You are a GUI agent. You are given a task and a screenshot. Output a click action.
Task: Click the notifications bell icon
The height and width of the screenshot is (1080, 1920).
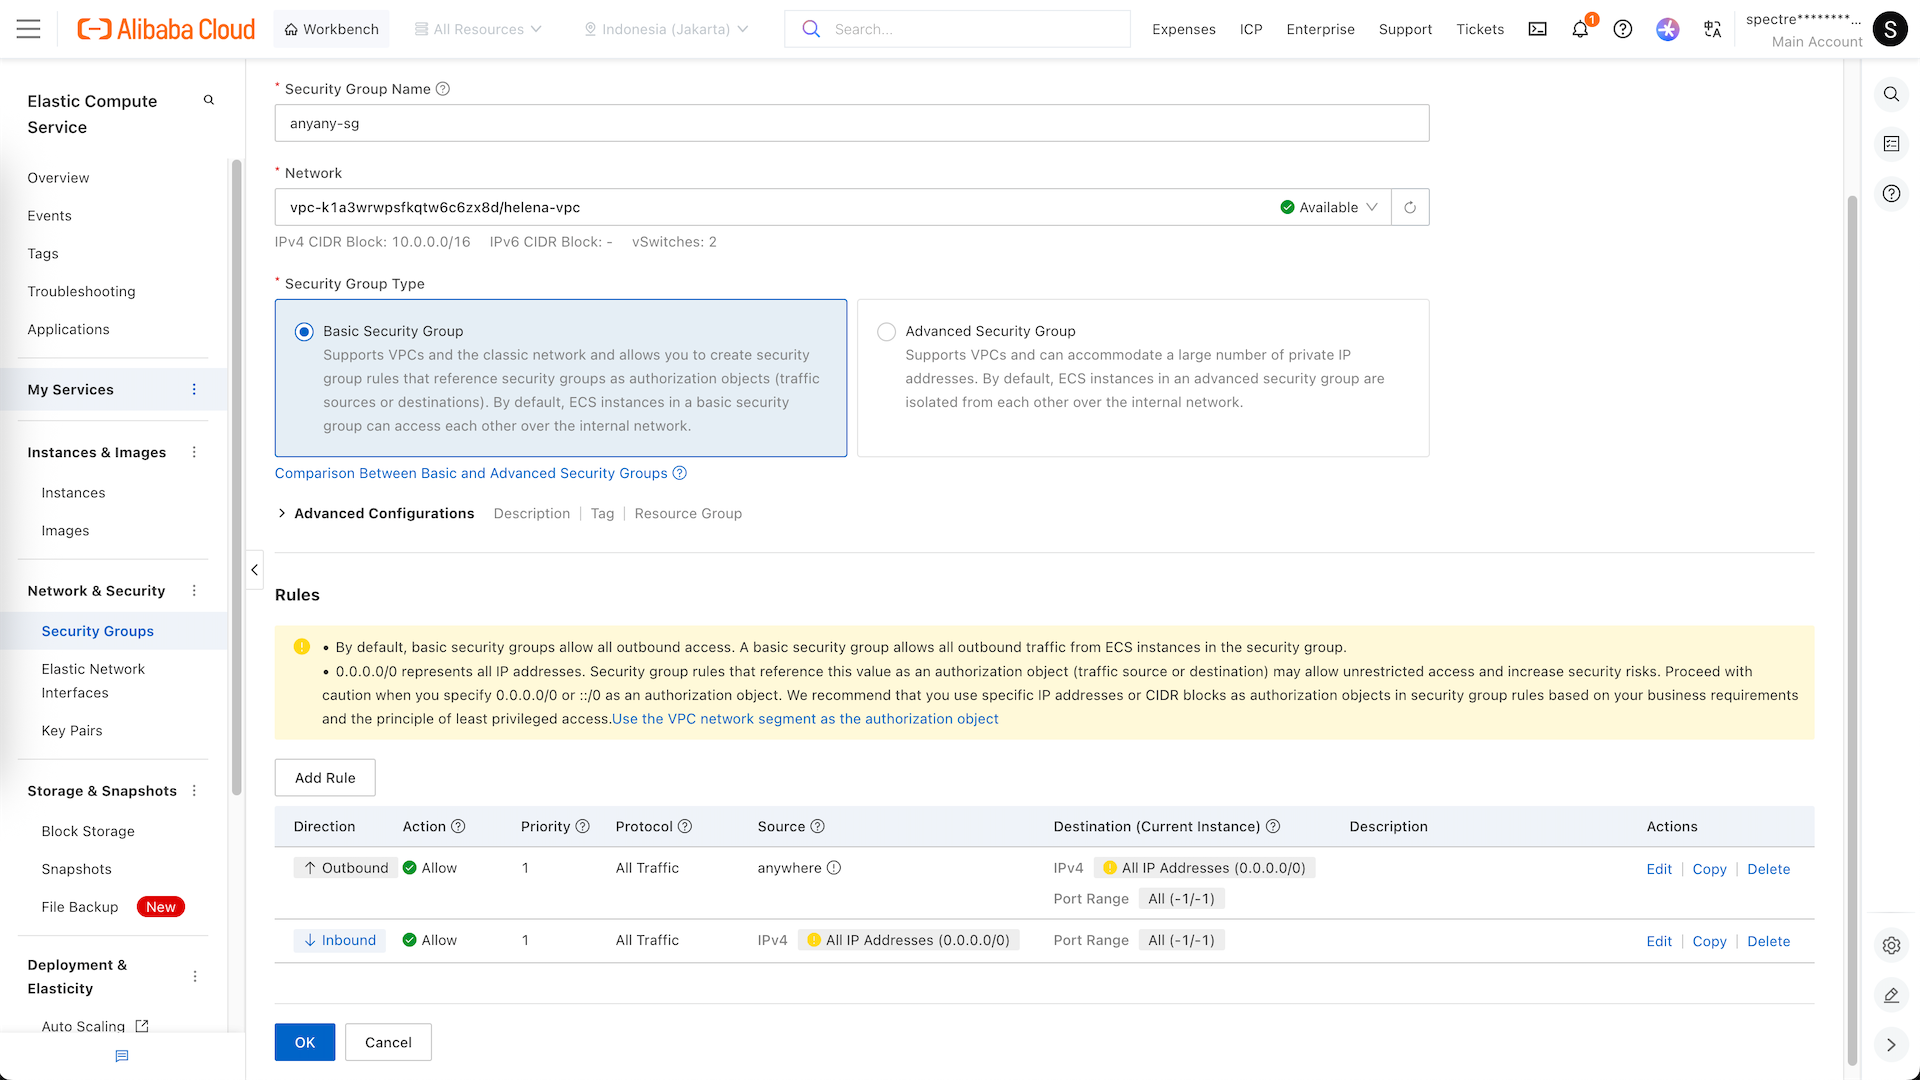1580,29
